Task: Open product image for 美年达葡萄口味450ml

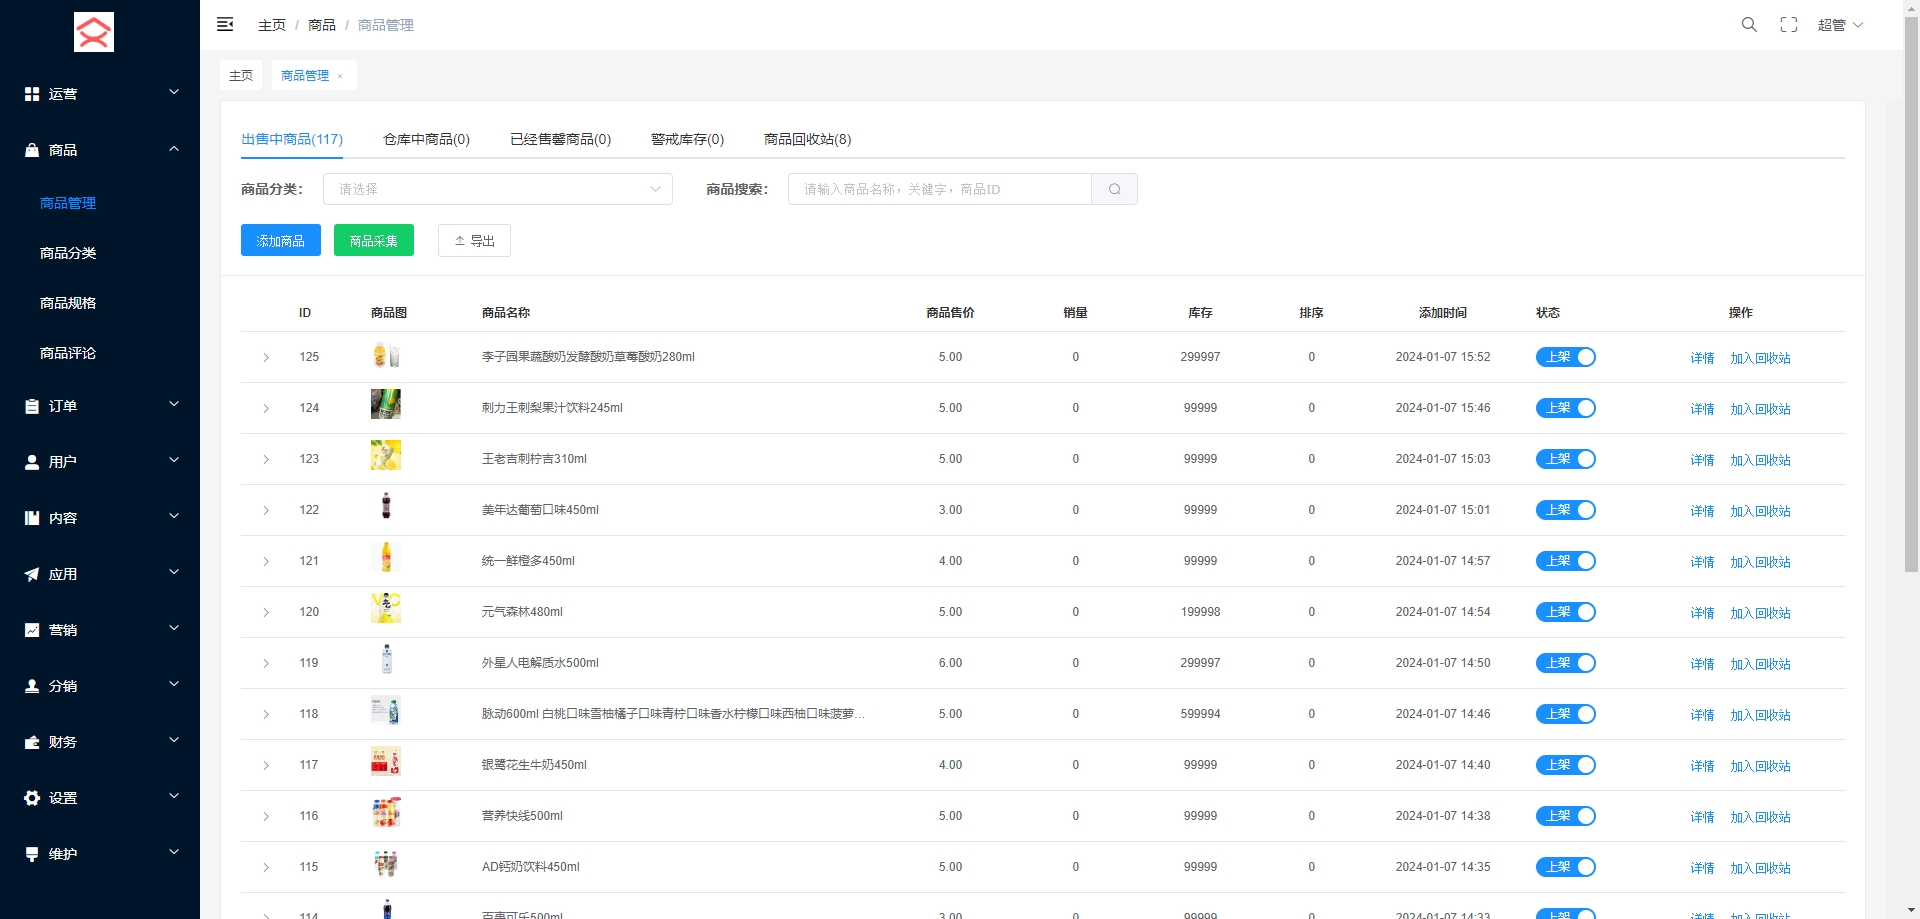Action: 386,506
